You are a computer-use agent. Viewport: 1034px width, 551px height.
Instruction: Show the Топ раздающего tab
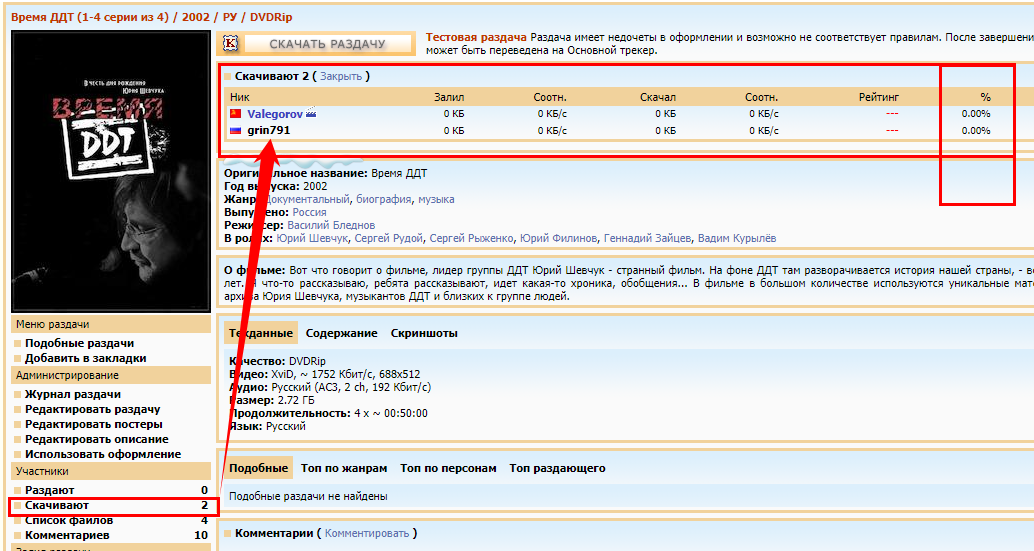[x=557, y=468]
